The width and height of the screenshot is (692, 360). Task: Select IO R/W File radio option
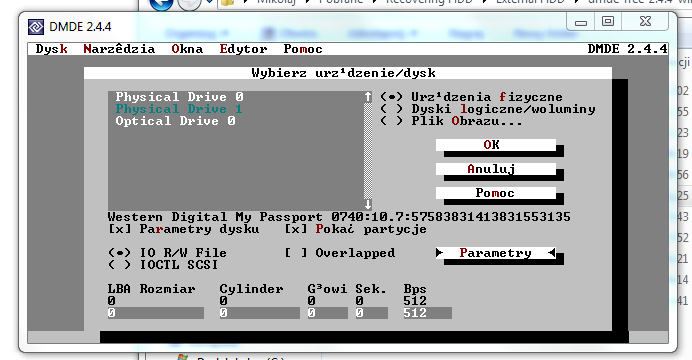click(x=167, y=253)
